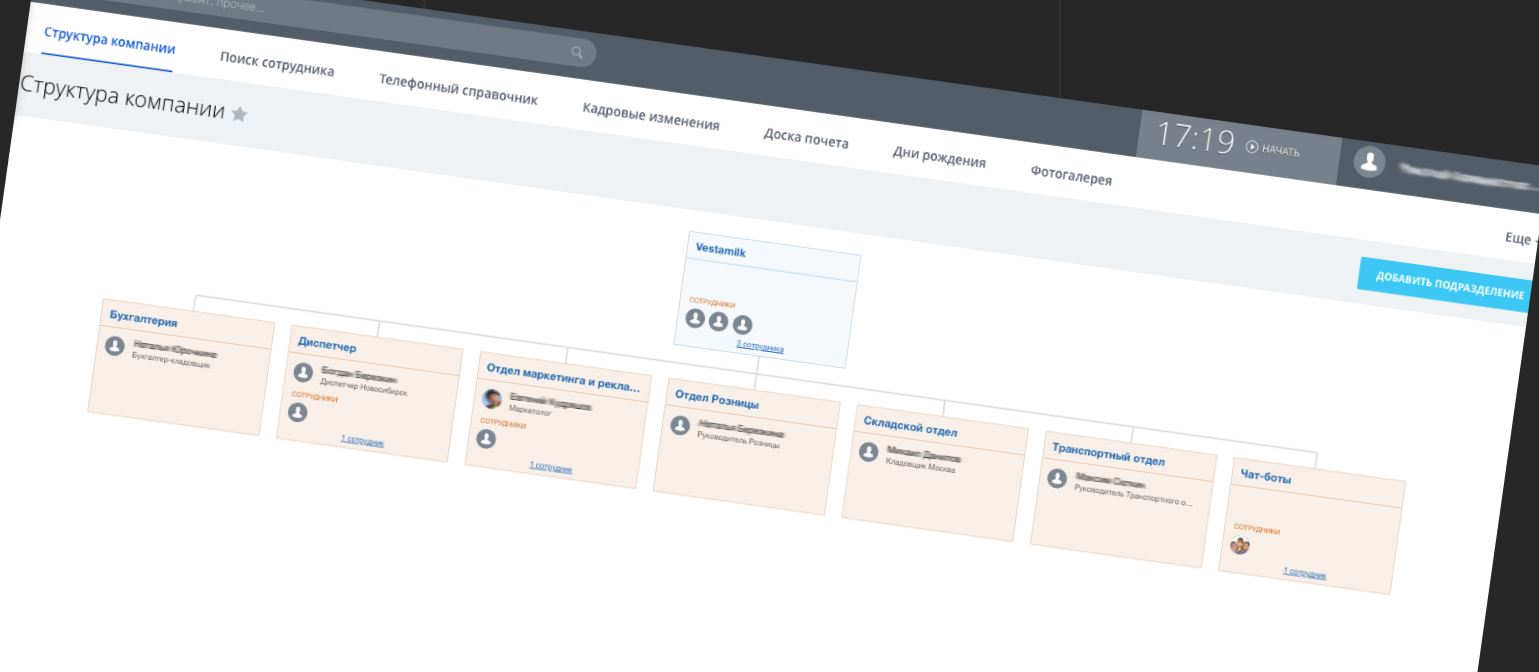Open 1 сотрудник link in Чат-боты card
This screenshot has width=1539, height=672.
tap(1305, 573)
